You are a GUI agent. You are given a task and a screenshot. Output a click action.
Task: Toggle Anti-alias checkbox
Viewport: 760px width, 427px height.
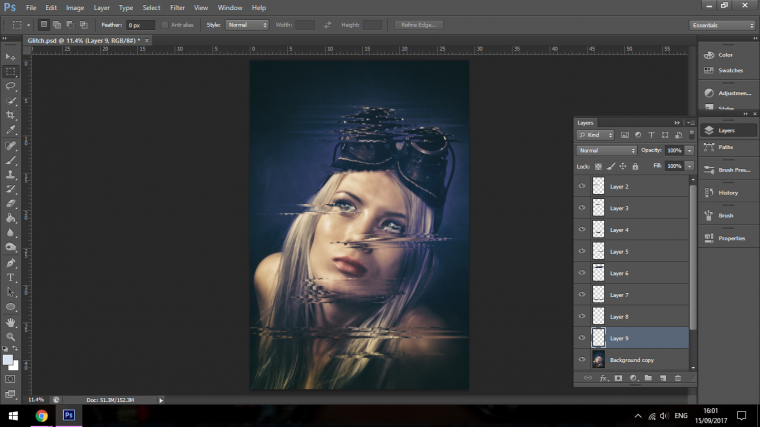point(165,25)
